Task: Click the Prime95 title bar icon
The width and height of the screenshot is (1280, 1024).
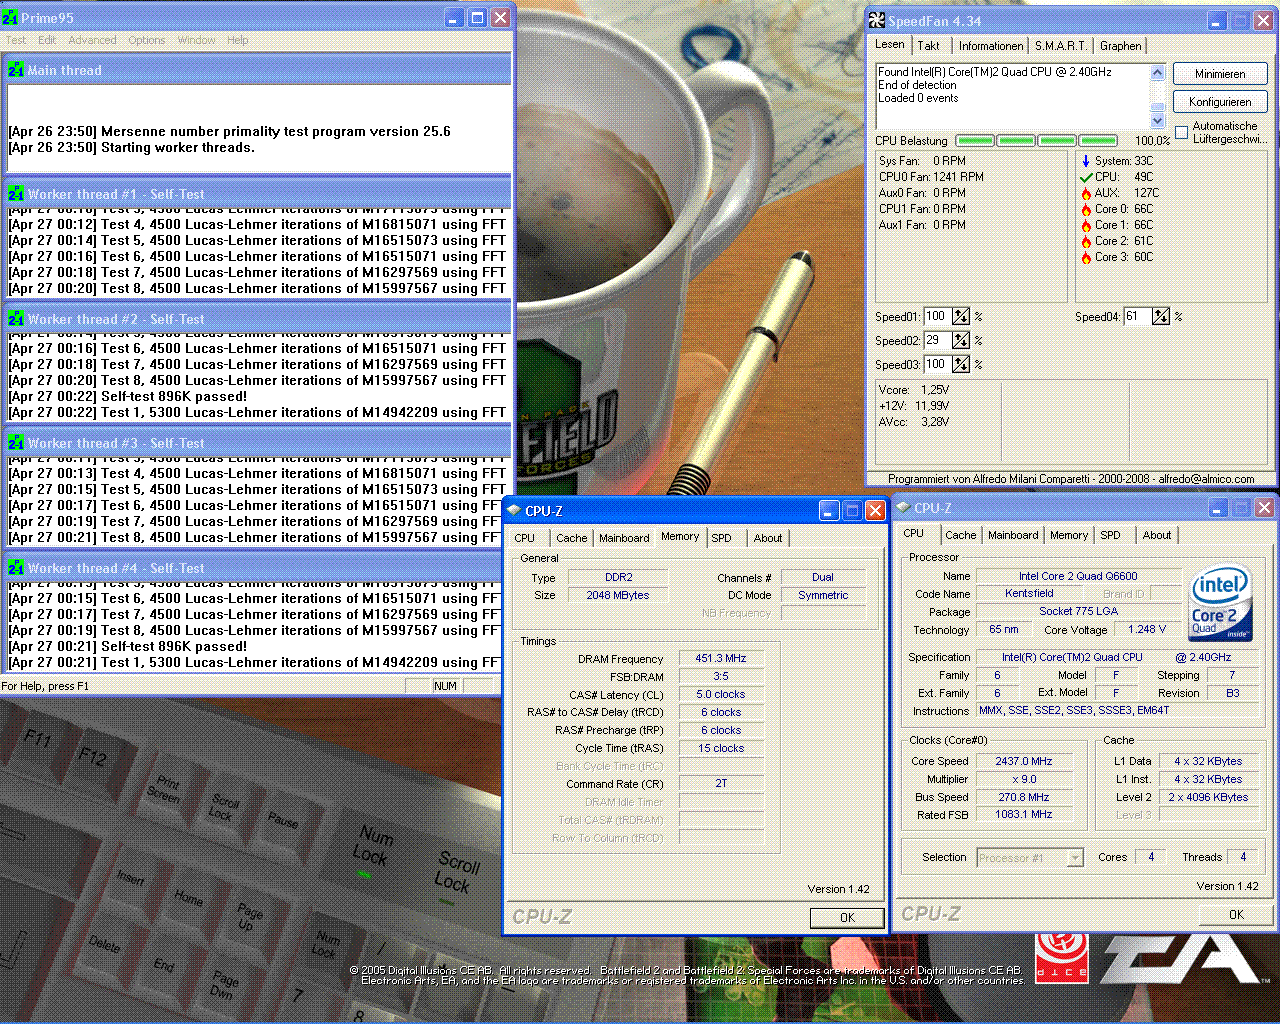Action: [10, 18]
